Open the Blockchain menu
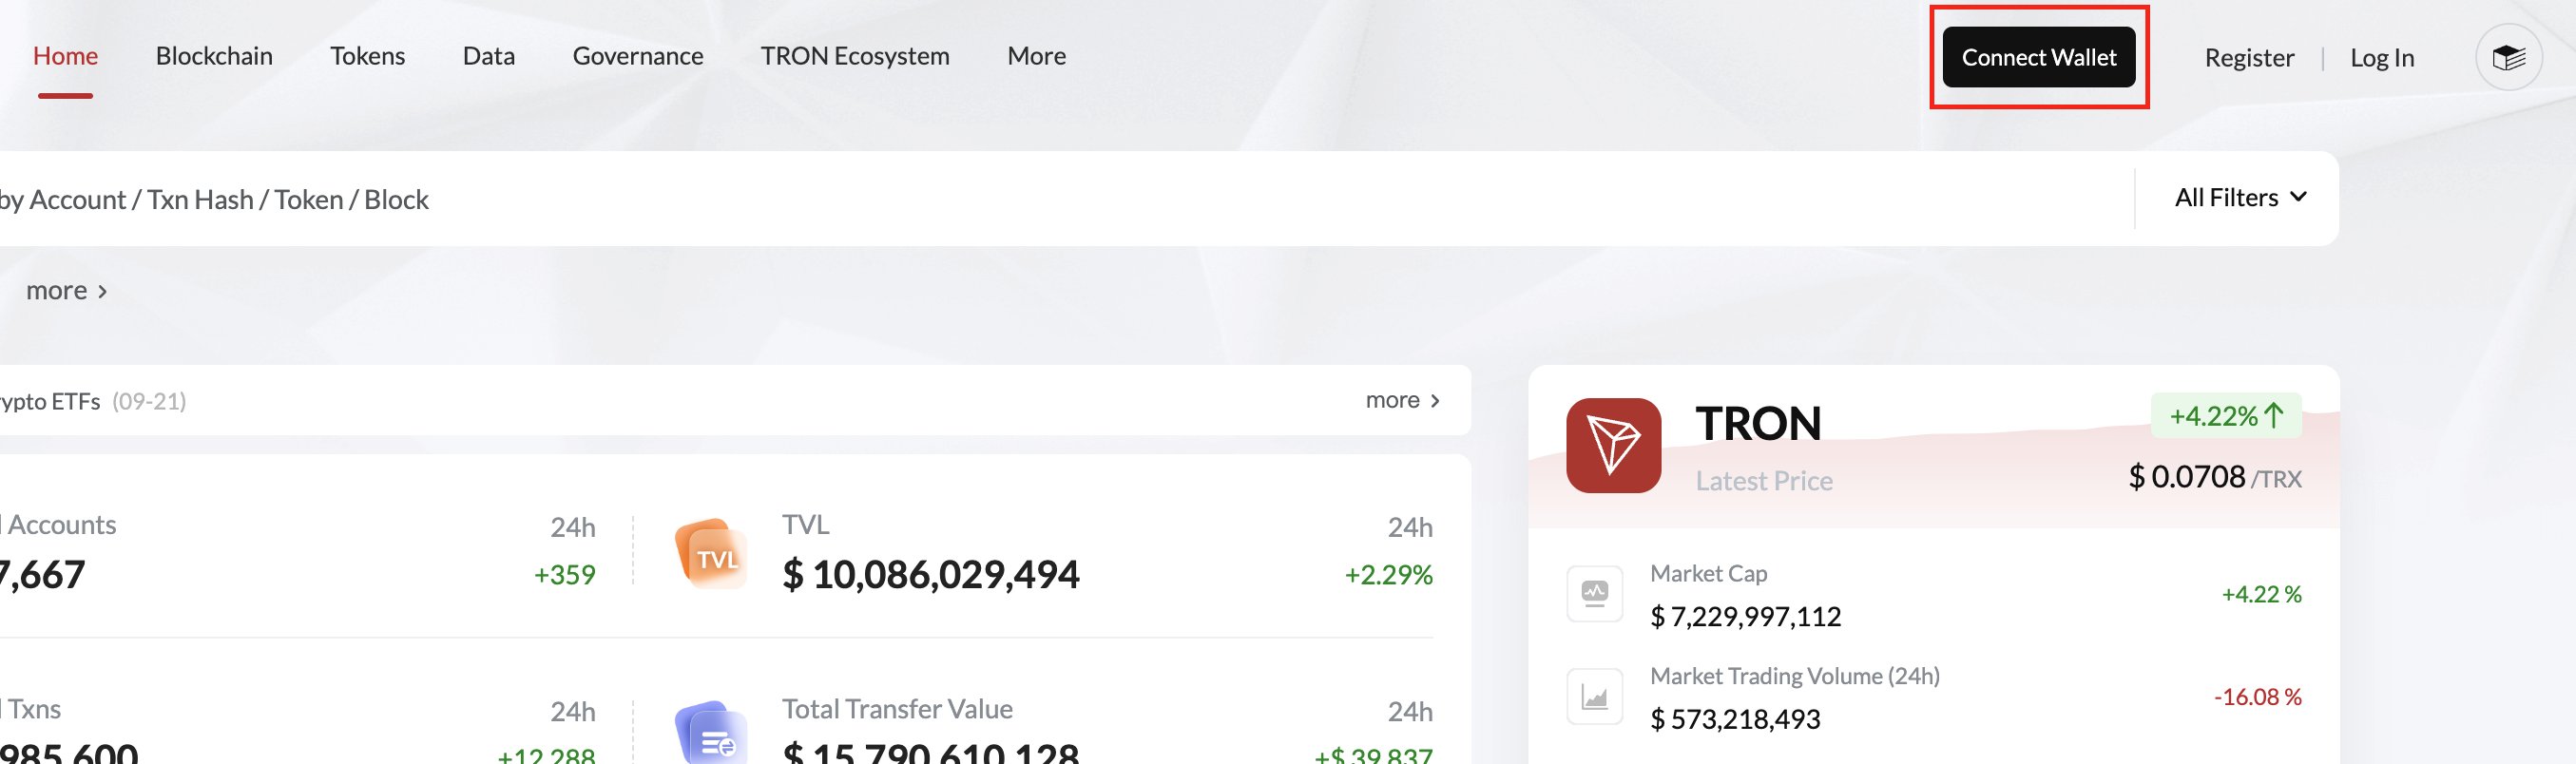 [x=214, y=56]
